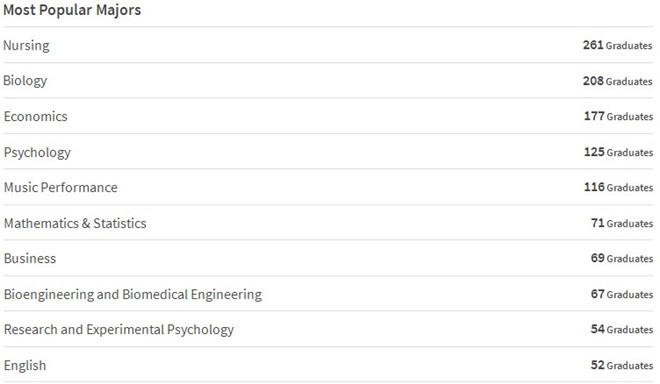Image resolution: width=660 pixels, height=384 pixels.
Task: Click the 67 Graduates count
Action: pyautogui.click(x=622, y=294)
